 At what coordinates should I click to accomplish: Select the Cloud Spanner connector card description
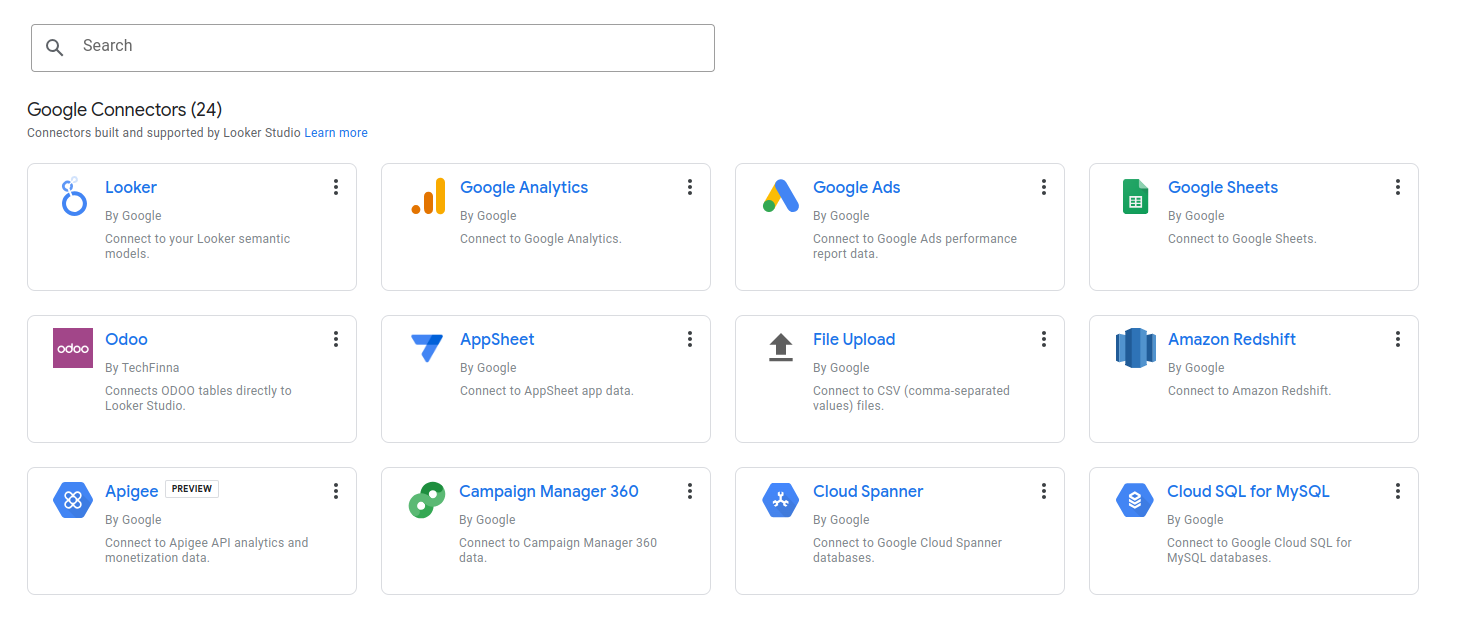click(x=907, y=550)
